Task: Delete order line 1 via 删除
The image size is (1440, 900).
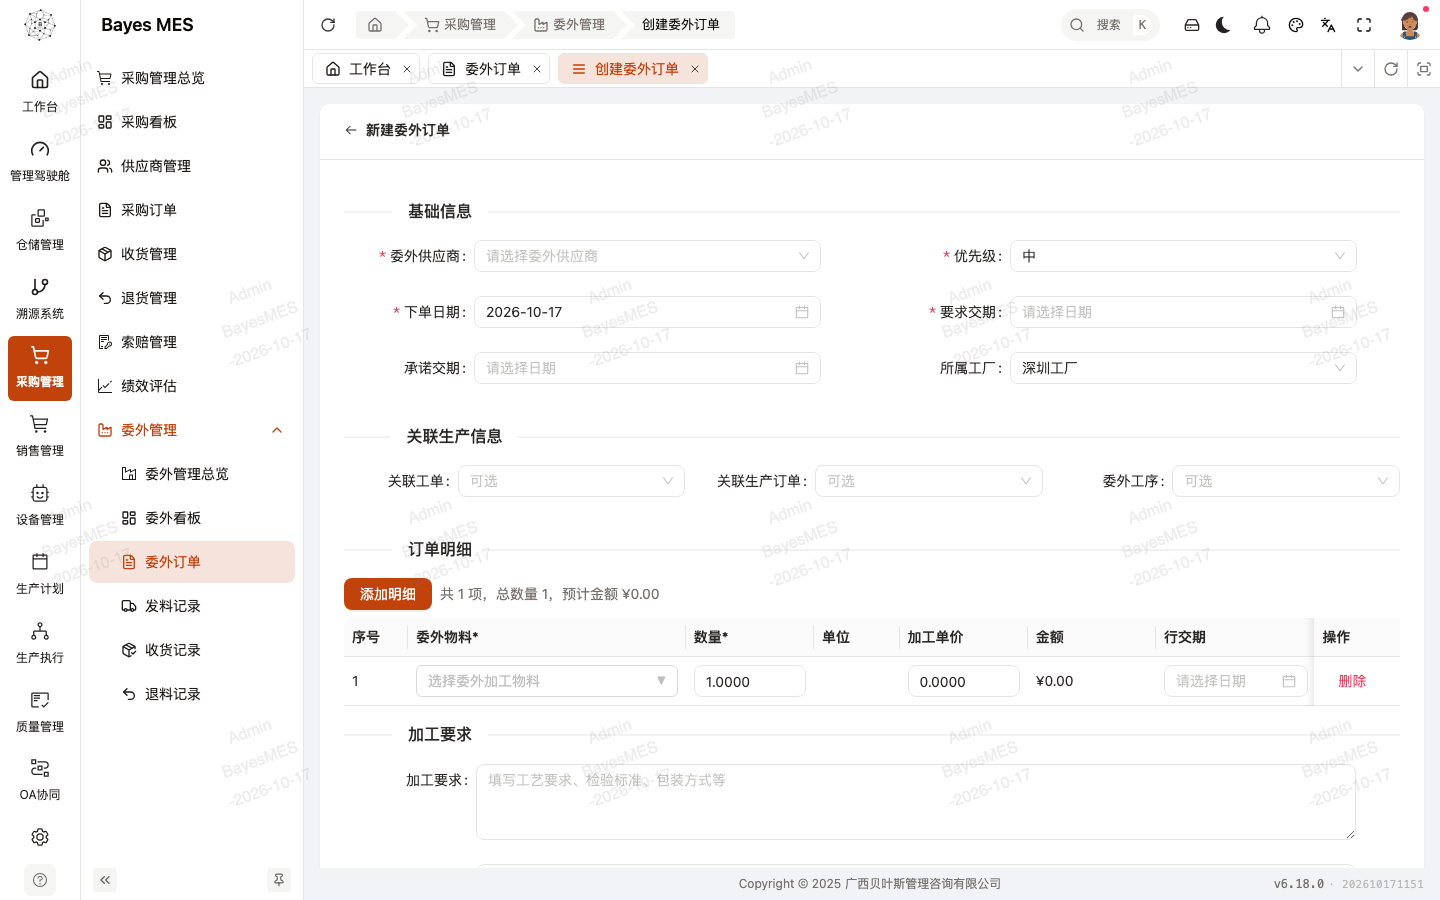Action: tap(1352, 681)
